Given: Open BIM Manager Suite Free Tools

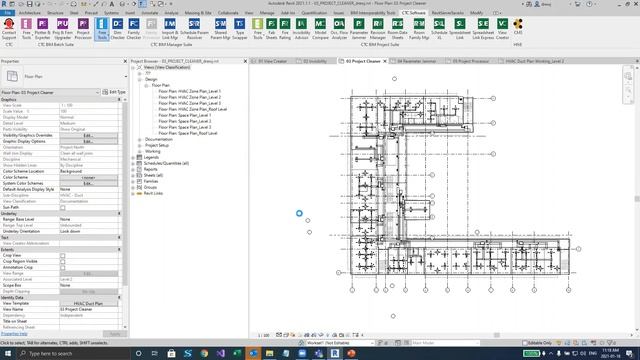Looking at the screenshot, I should pyautogui.click(x=102, y=29).
